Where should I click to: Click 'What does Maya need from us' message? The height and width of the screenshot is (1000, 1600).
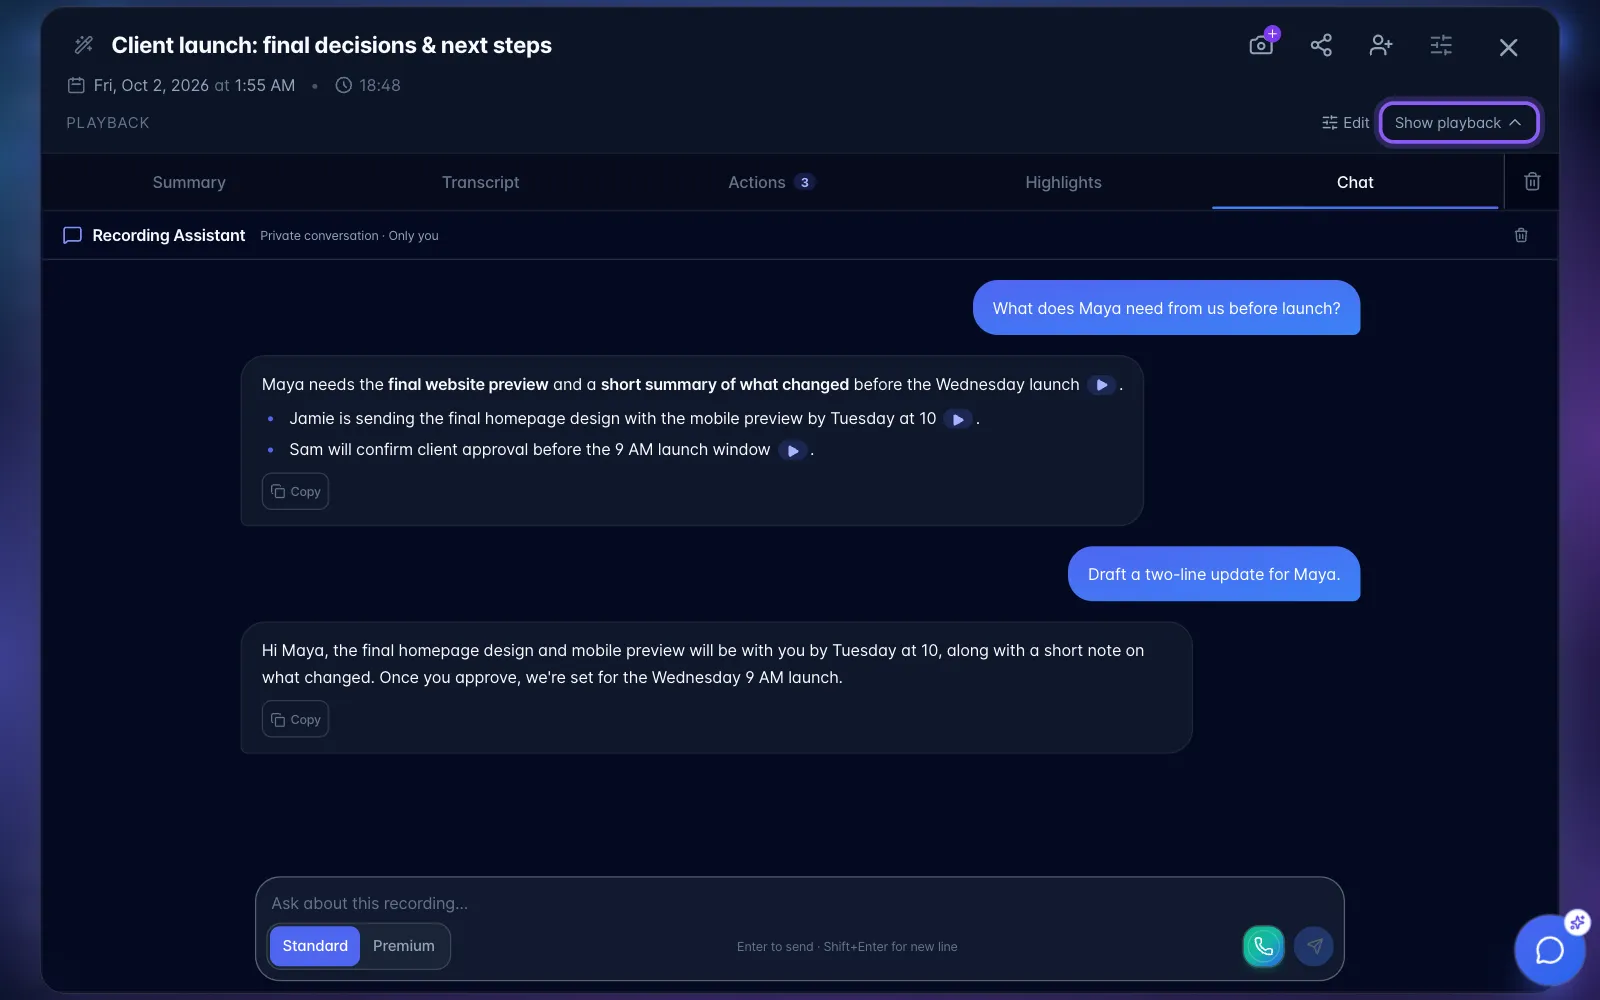tap(1166, 308)
